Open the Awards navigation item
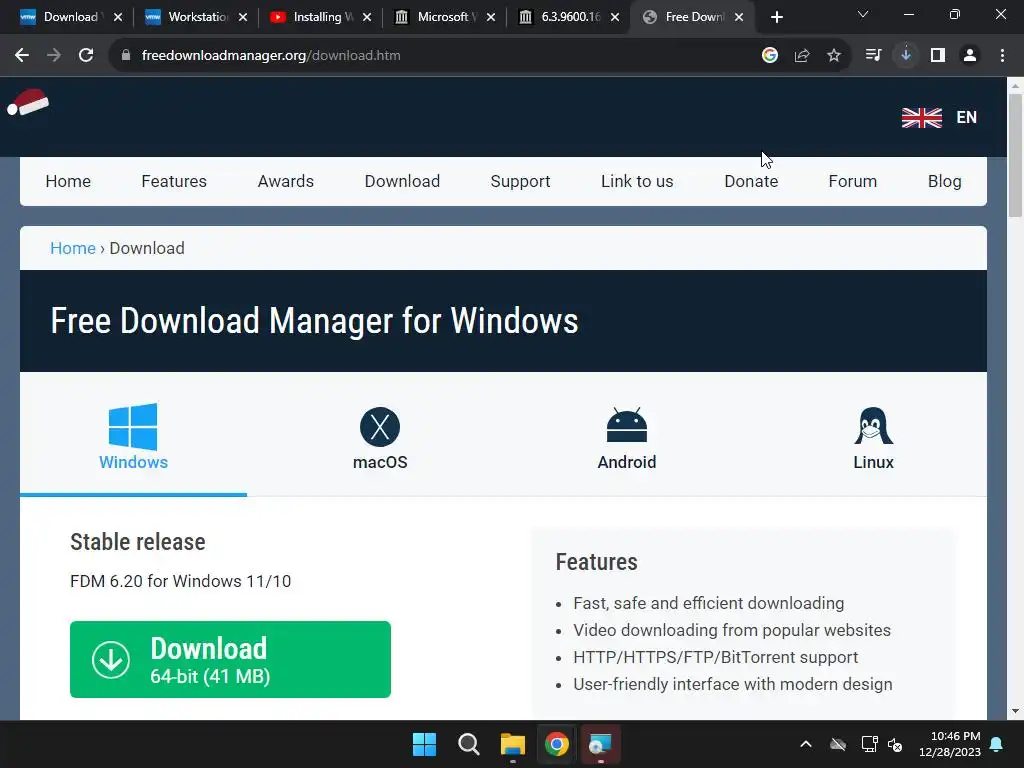 (x=285, y=182)
